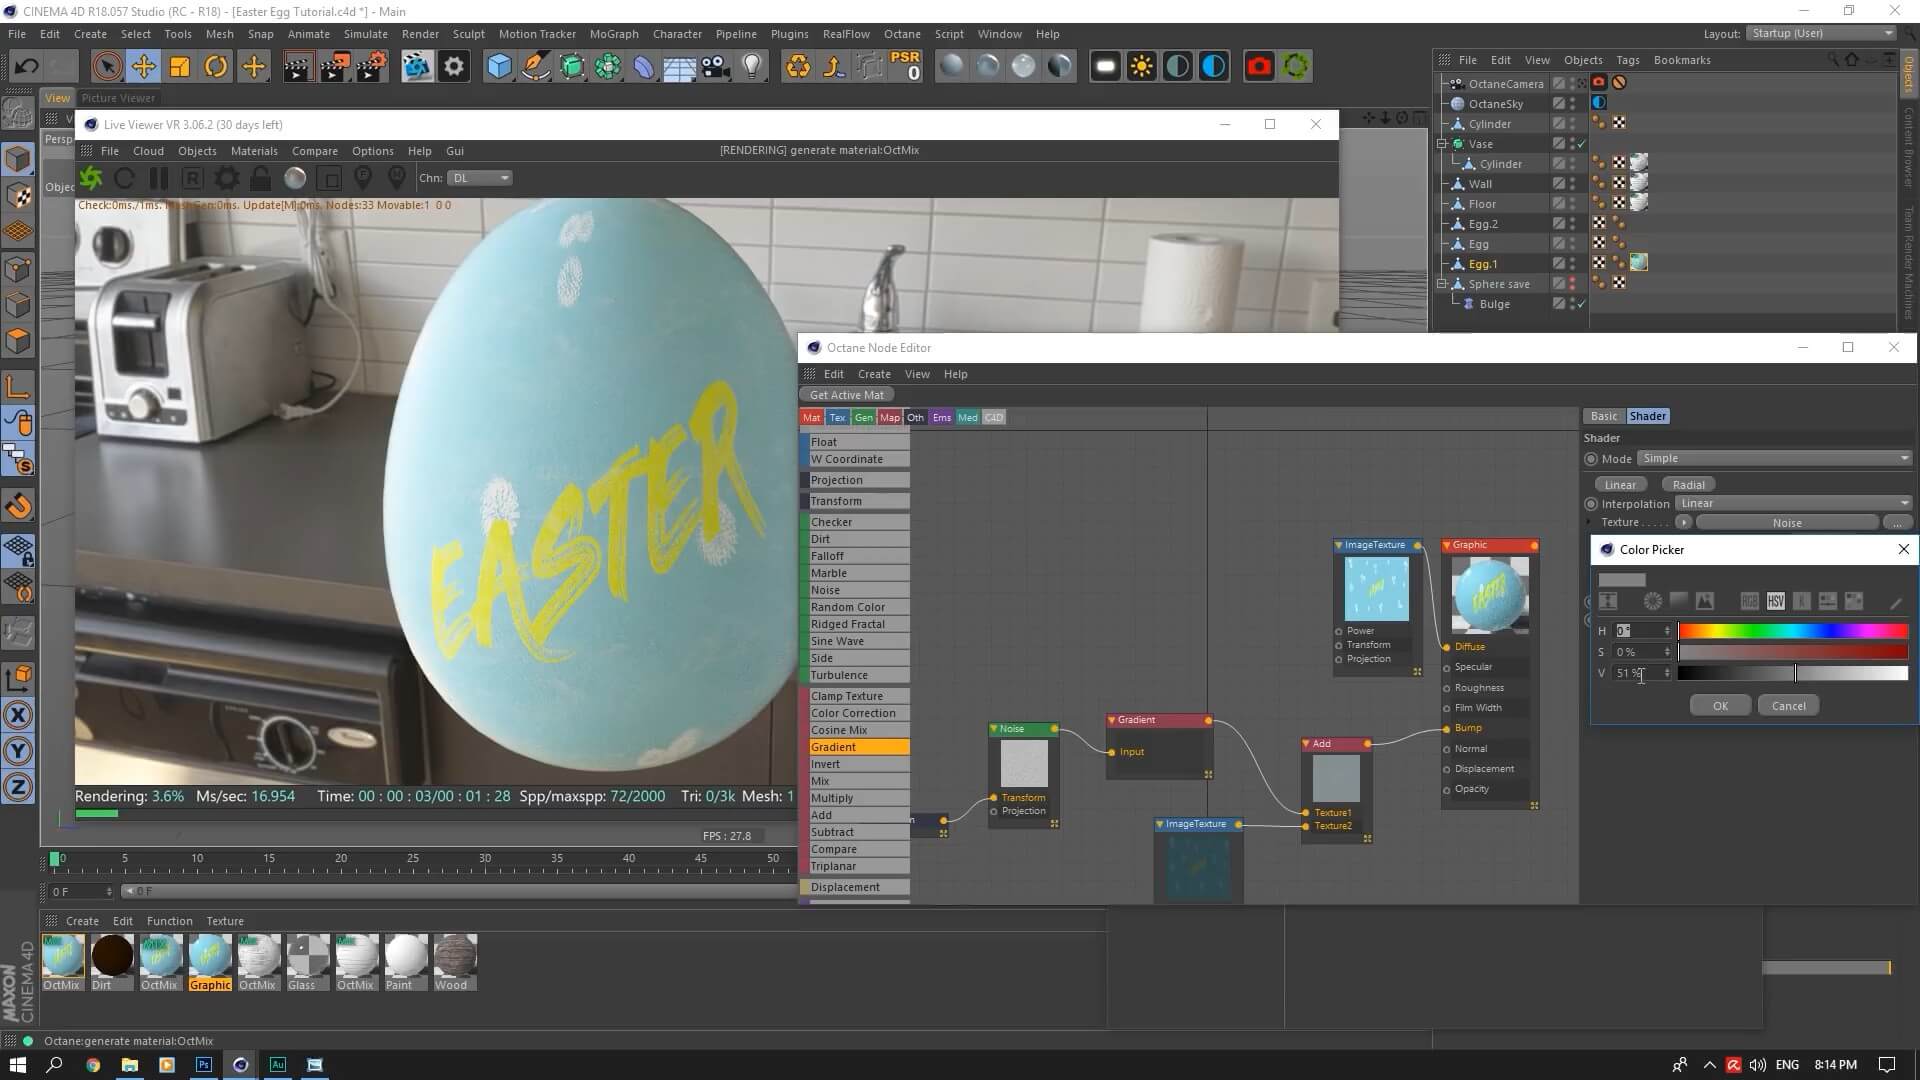
Task: Click the hue rainbow slider
Action: click(1793, 631)
